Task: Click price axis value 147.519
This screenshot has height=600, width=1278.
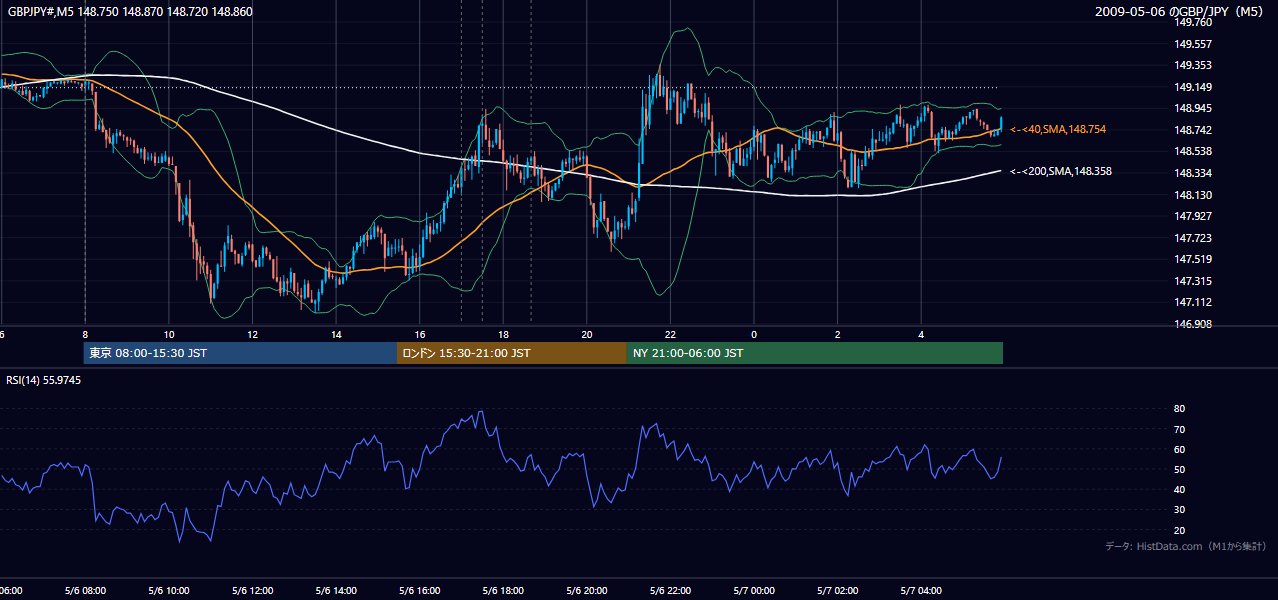Action: (x=1193, y=259)
